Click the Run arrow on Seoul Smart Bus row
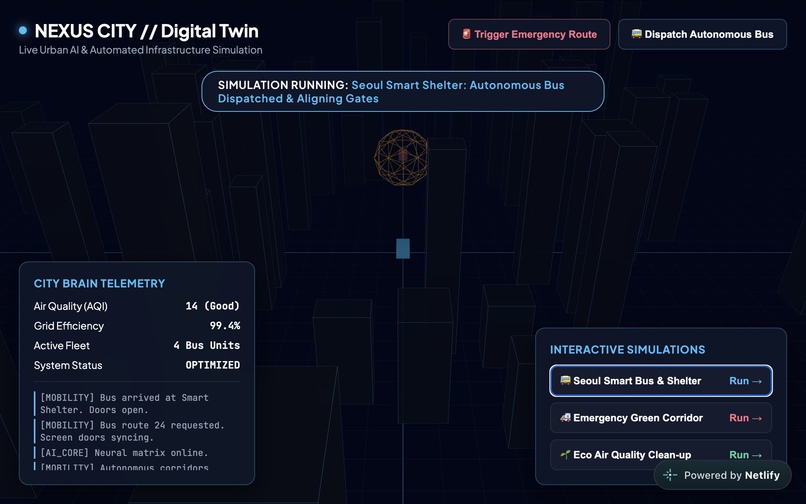Viewport: 806px width, 504px height. tap(745, 381)
